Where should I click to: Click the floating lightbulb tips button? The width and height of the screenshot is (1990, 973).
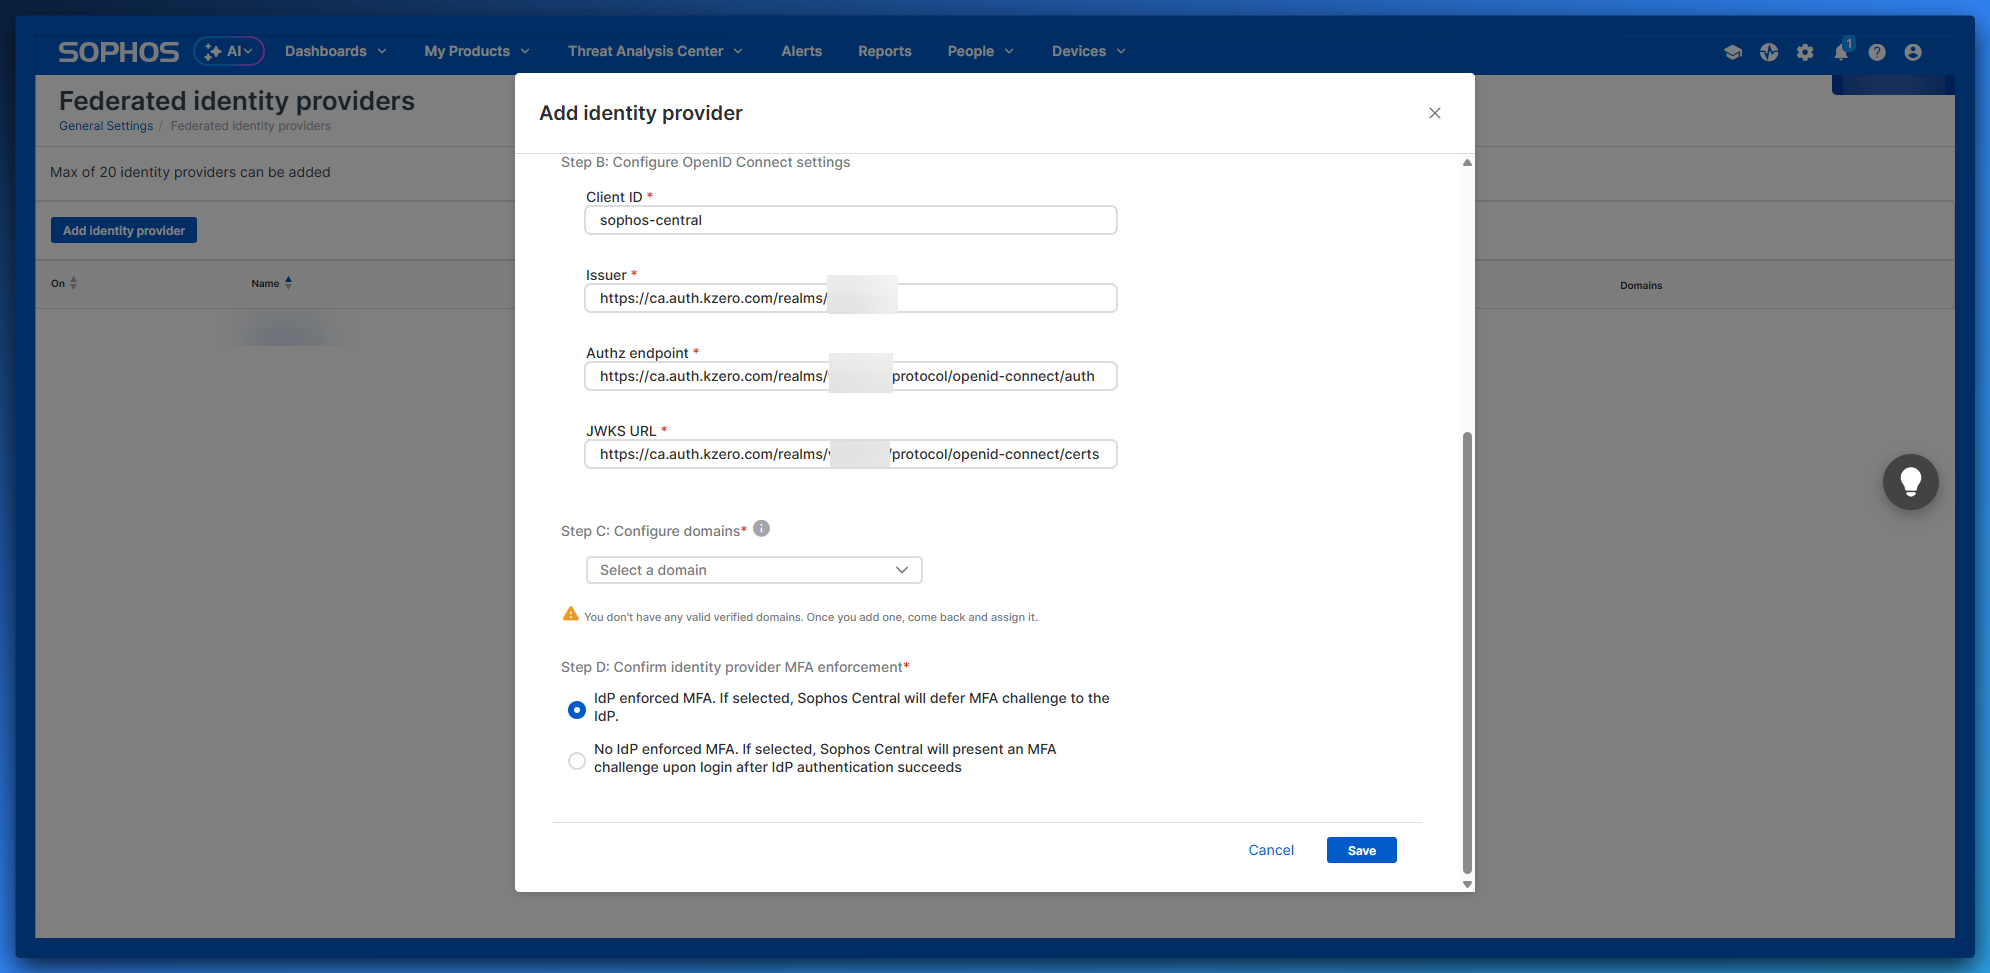point(1910,482)
